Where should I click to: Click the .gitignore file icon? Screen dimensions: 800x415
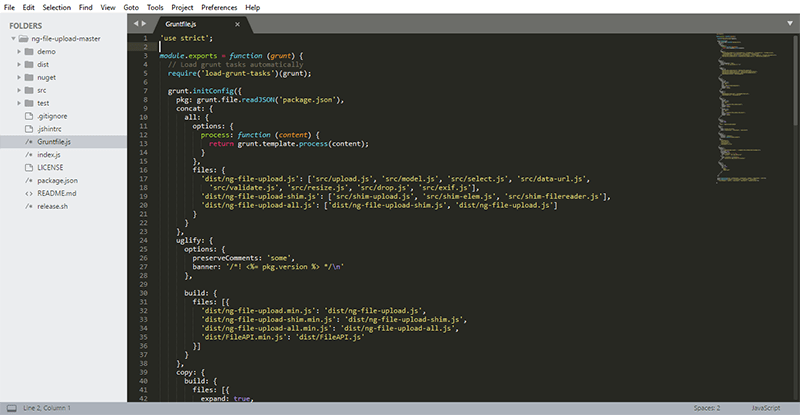coord(29,116)
